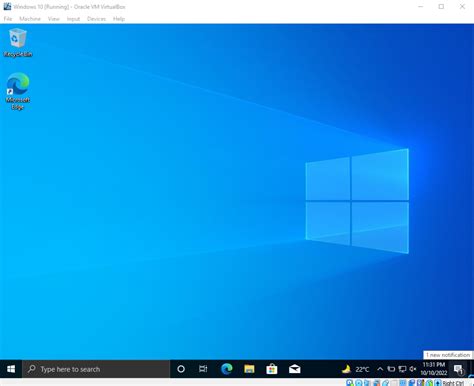Open the volume speaker tray icon
The height and width of the screenshot is (386, 474).
(x=413, y=369)
